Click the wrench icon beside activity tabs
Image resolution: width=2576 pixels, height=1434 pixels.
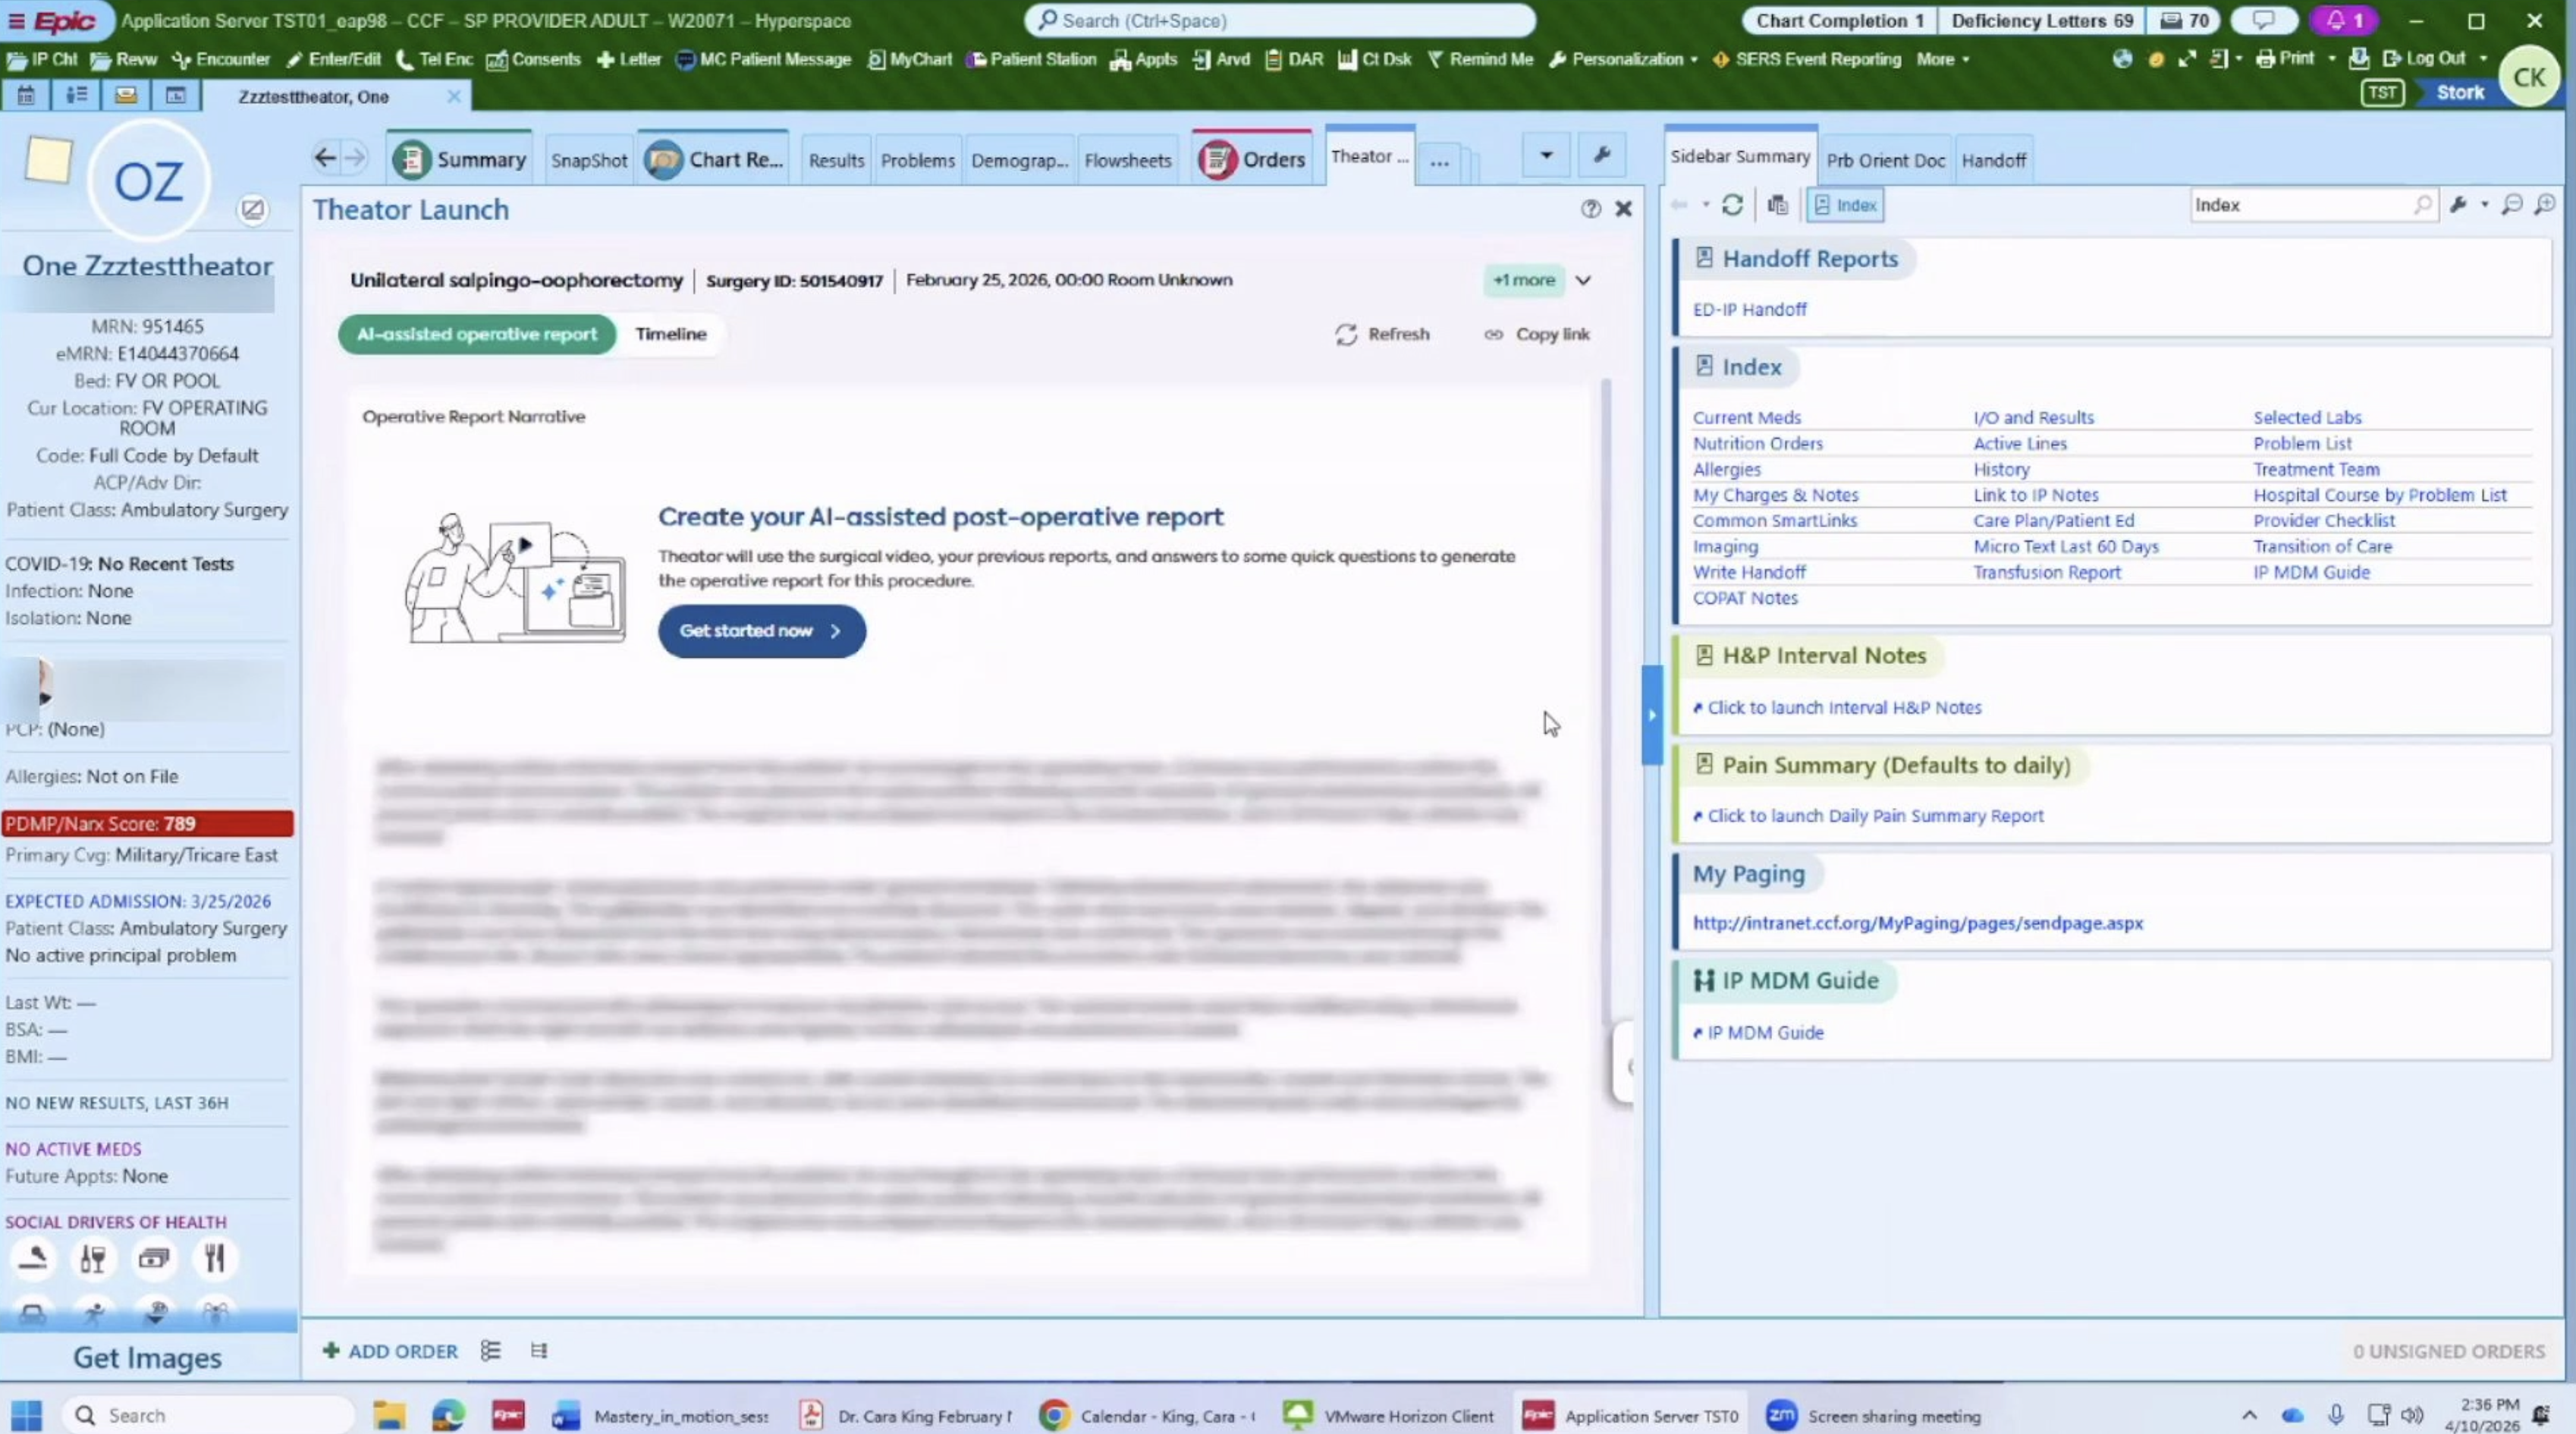1601,155
